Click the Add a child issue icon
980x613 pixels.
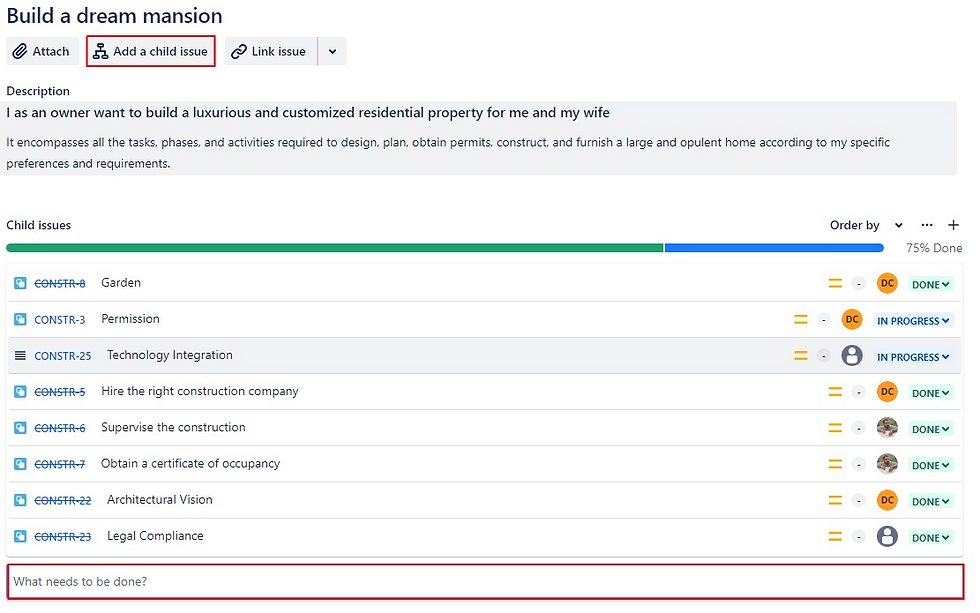coord(100,50)
